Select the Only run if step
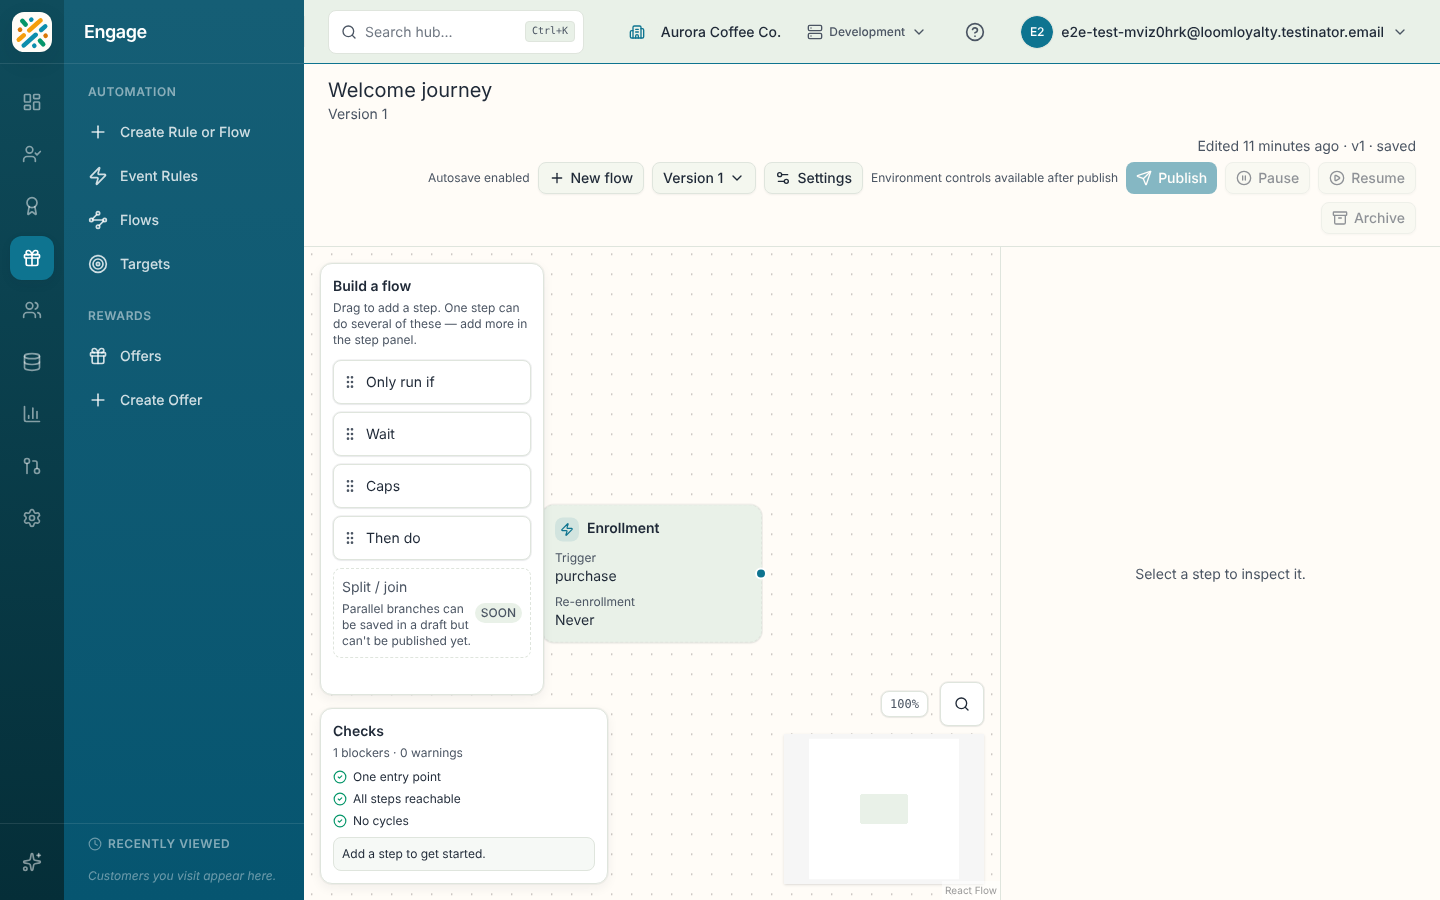This screenshot has height=900, width=1440. 432,382
